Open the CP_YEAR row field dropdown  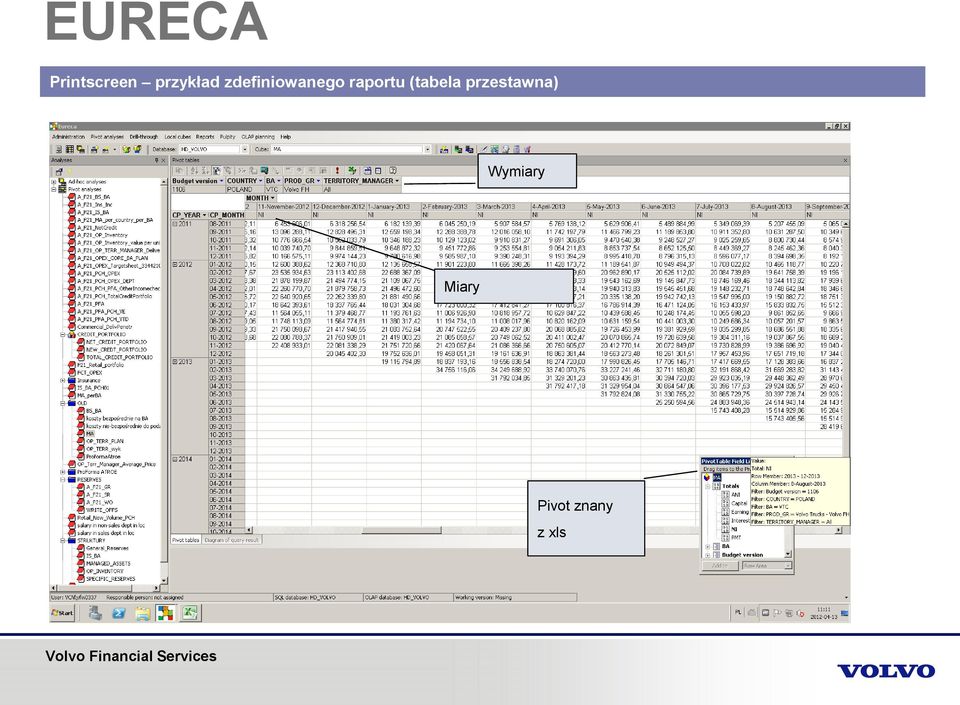(204, 215)
